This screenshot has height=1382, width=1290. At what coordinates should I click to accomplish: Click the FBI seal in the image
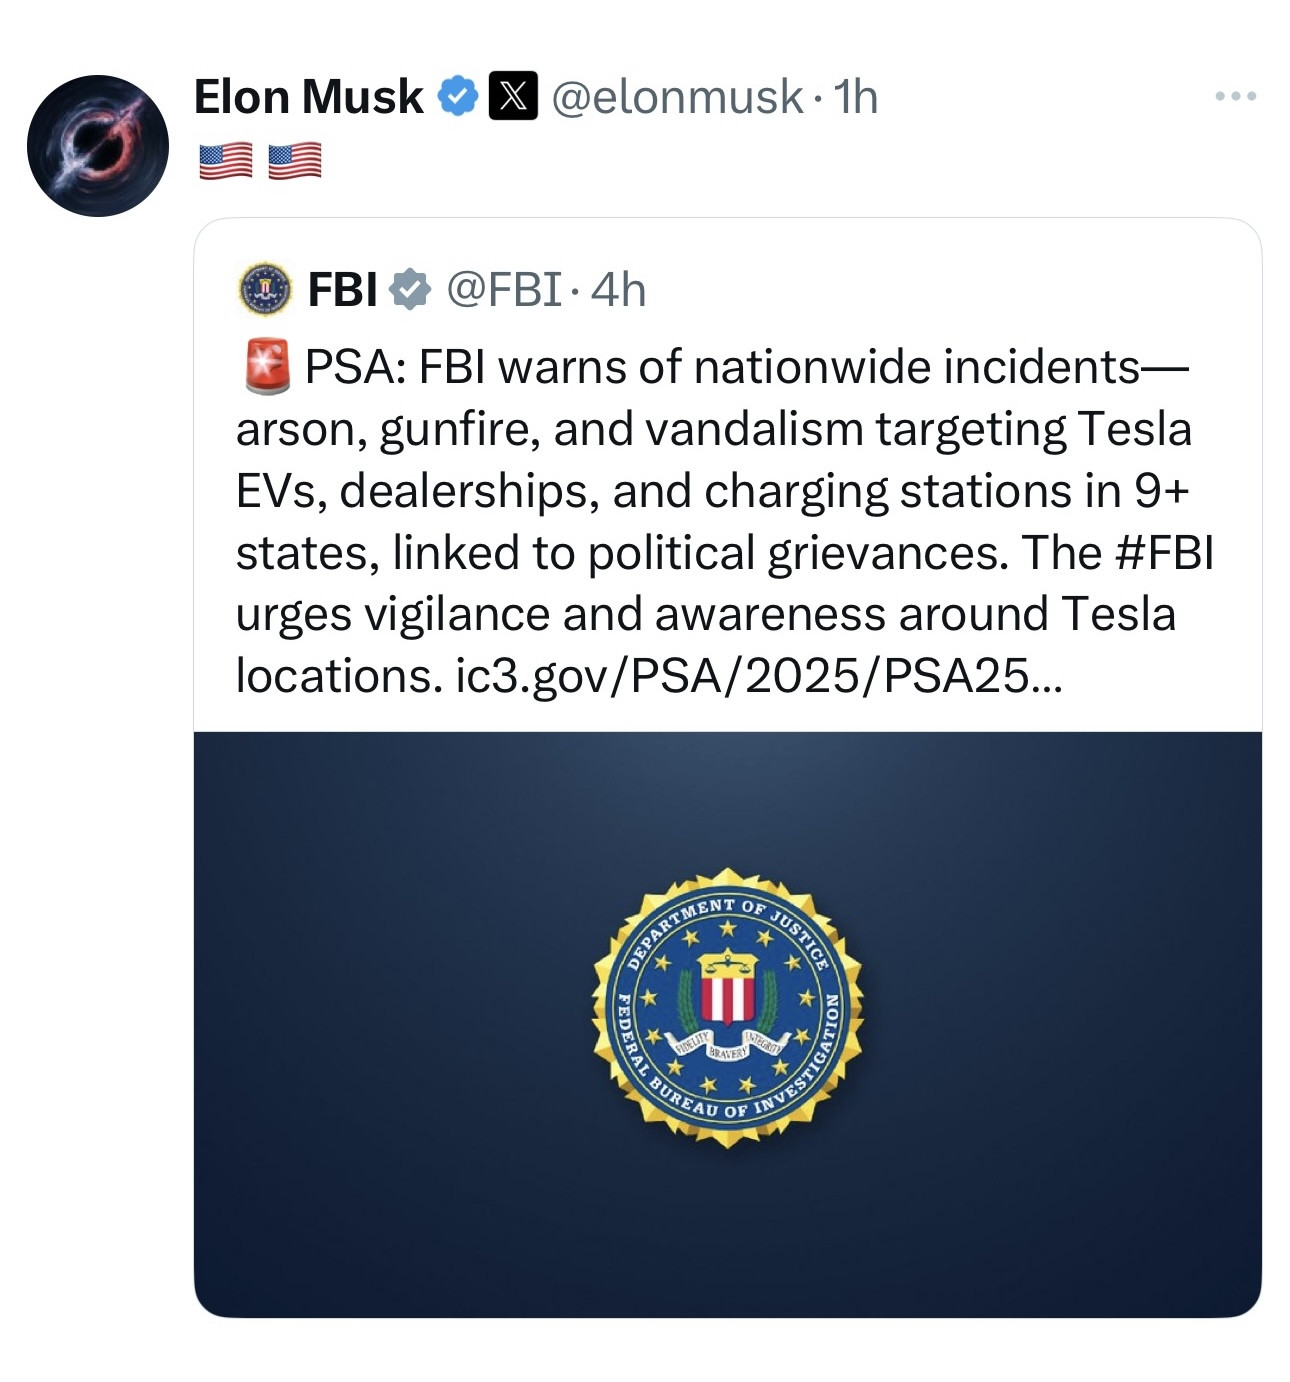727,1007
